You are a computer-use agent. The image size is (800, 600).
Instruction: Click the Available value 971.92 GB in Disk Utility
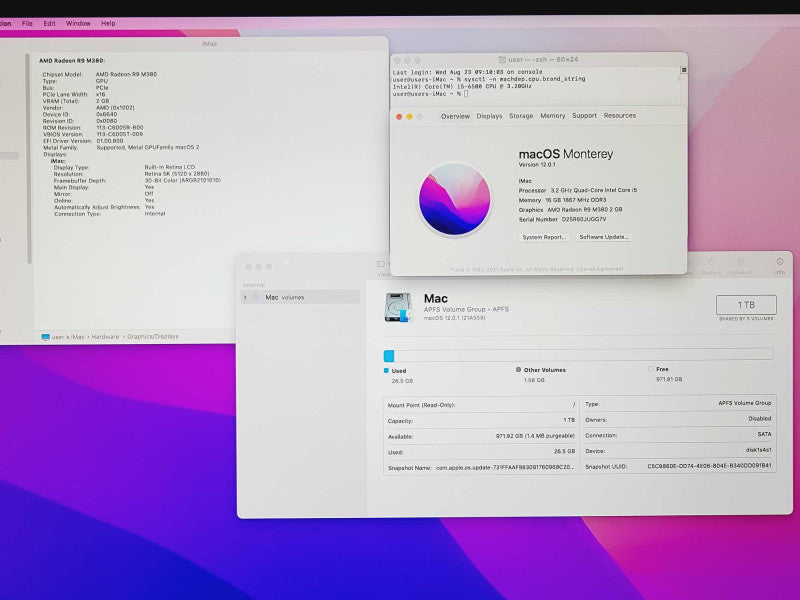click(x=535, y=436)
